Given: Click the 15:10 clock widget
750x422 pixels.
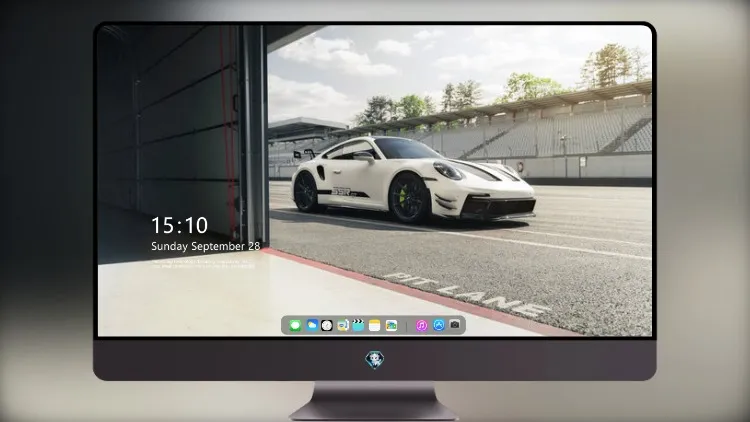Looking at the screenshot, I should [179, 225].
